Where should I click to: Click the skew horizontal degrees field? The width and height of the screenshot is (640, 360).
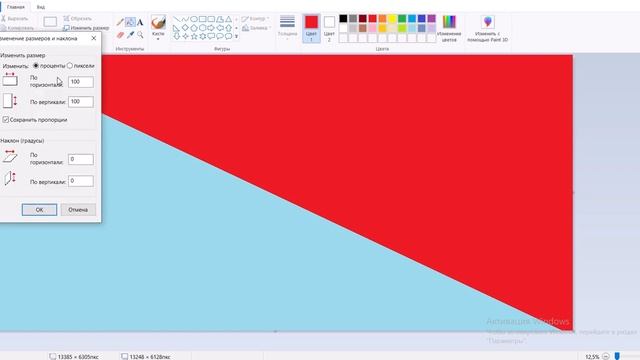point(81,159)
